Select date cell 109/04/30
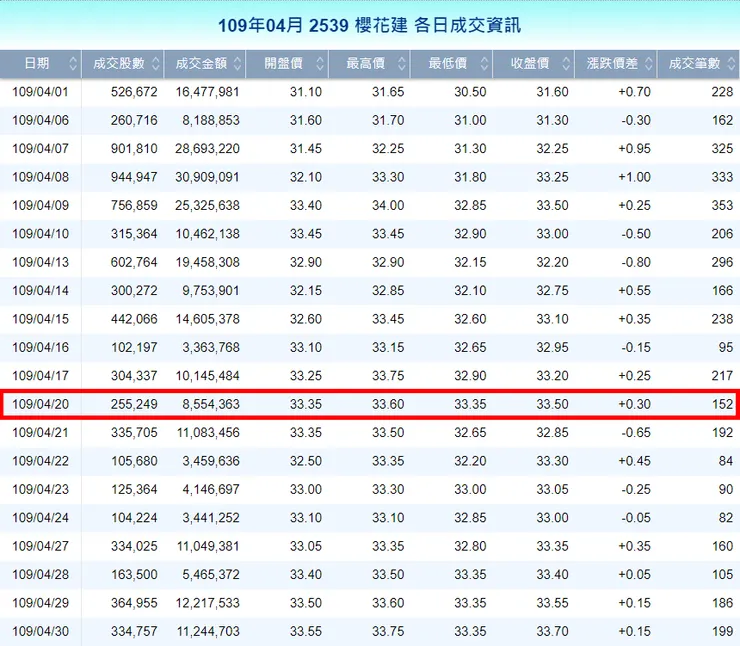The width and height of the screenshot is (740, 646). pos(41,631)
